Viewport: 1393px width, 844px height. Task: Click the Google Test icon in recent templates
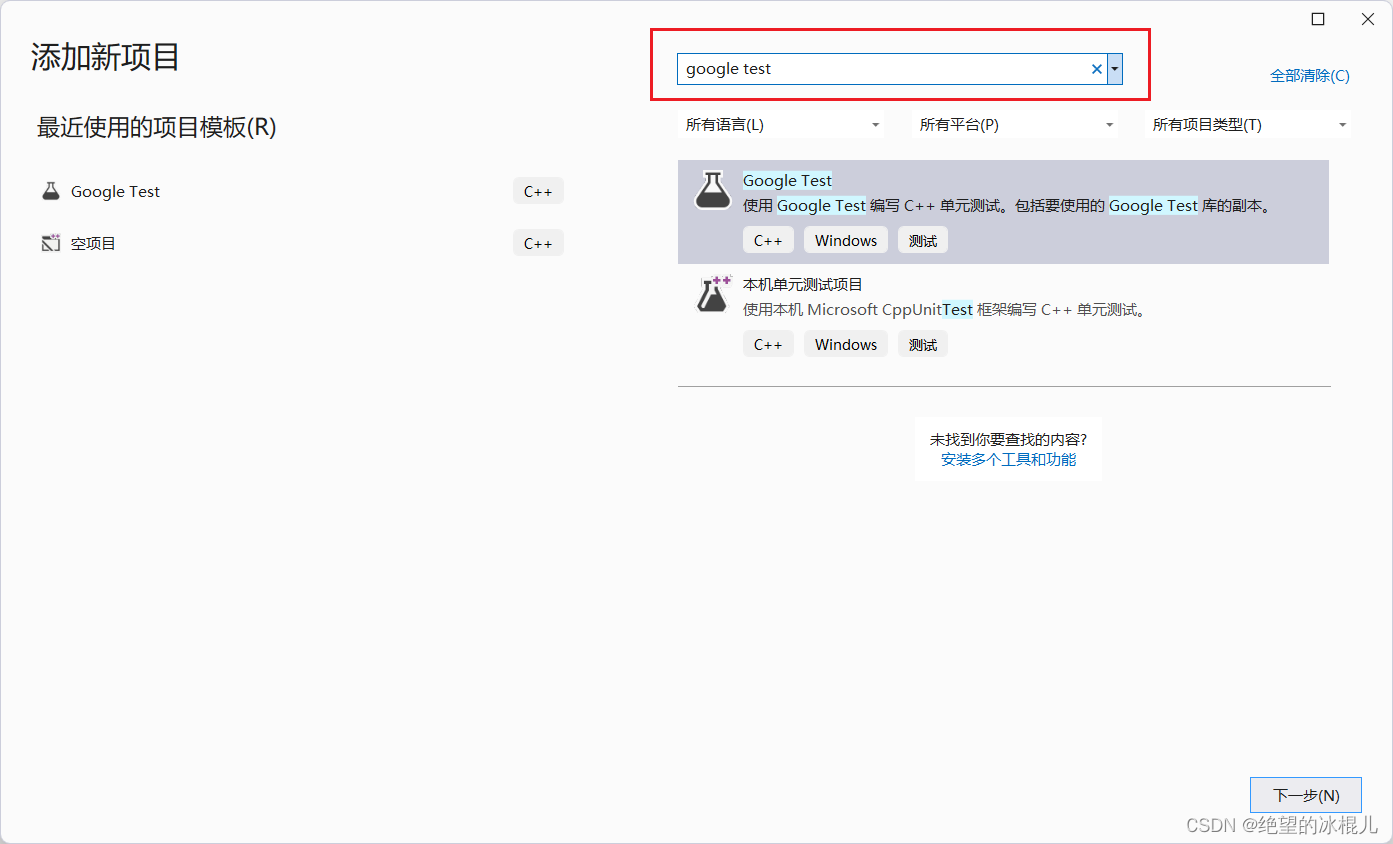point(51,191)
